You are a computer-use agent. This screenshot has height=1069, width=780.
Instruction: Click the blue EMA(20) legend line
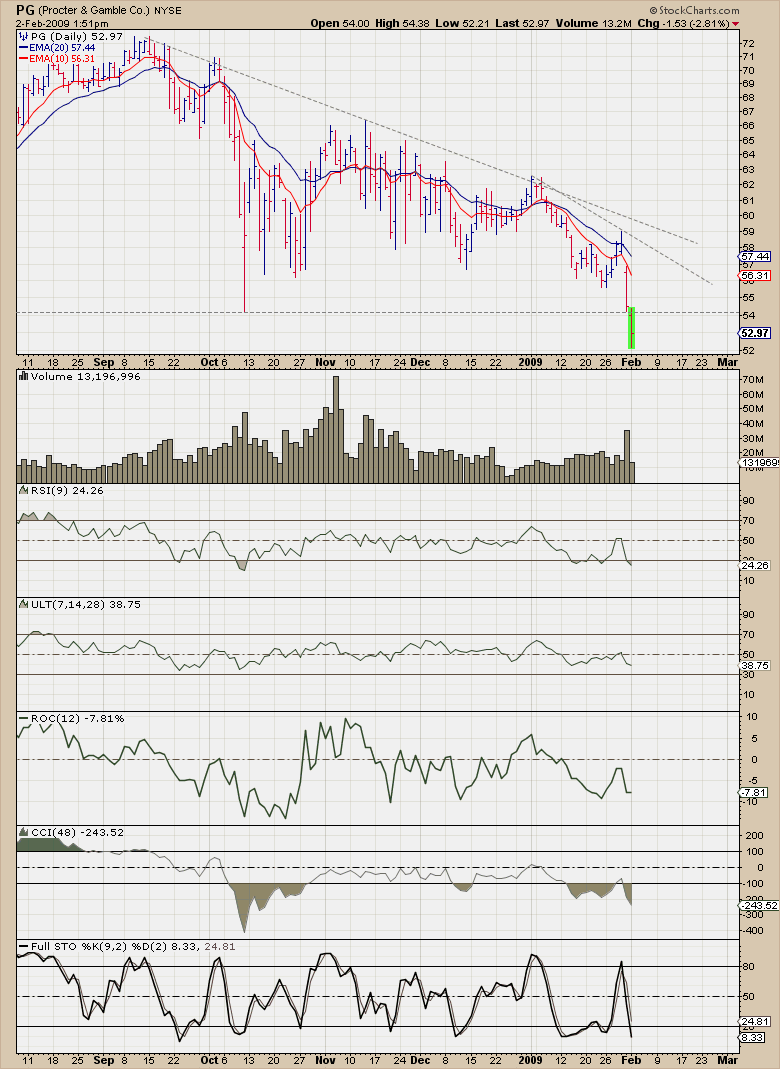24,48
